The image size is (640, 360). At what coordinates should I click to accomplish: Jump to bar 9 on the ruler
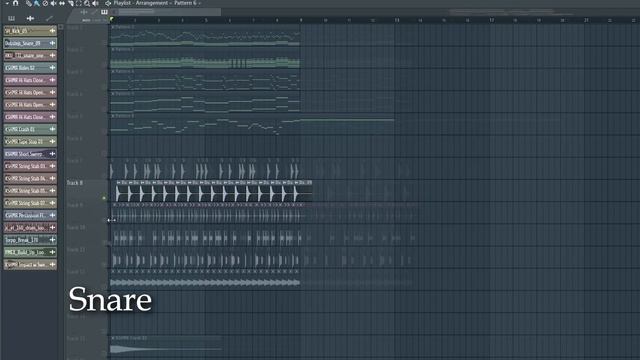point(301,20)
